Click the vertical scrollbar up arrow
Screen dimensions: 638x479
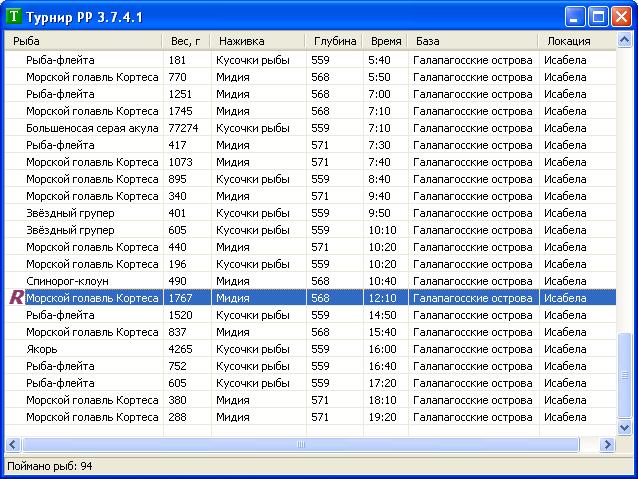624,40
